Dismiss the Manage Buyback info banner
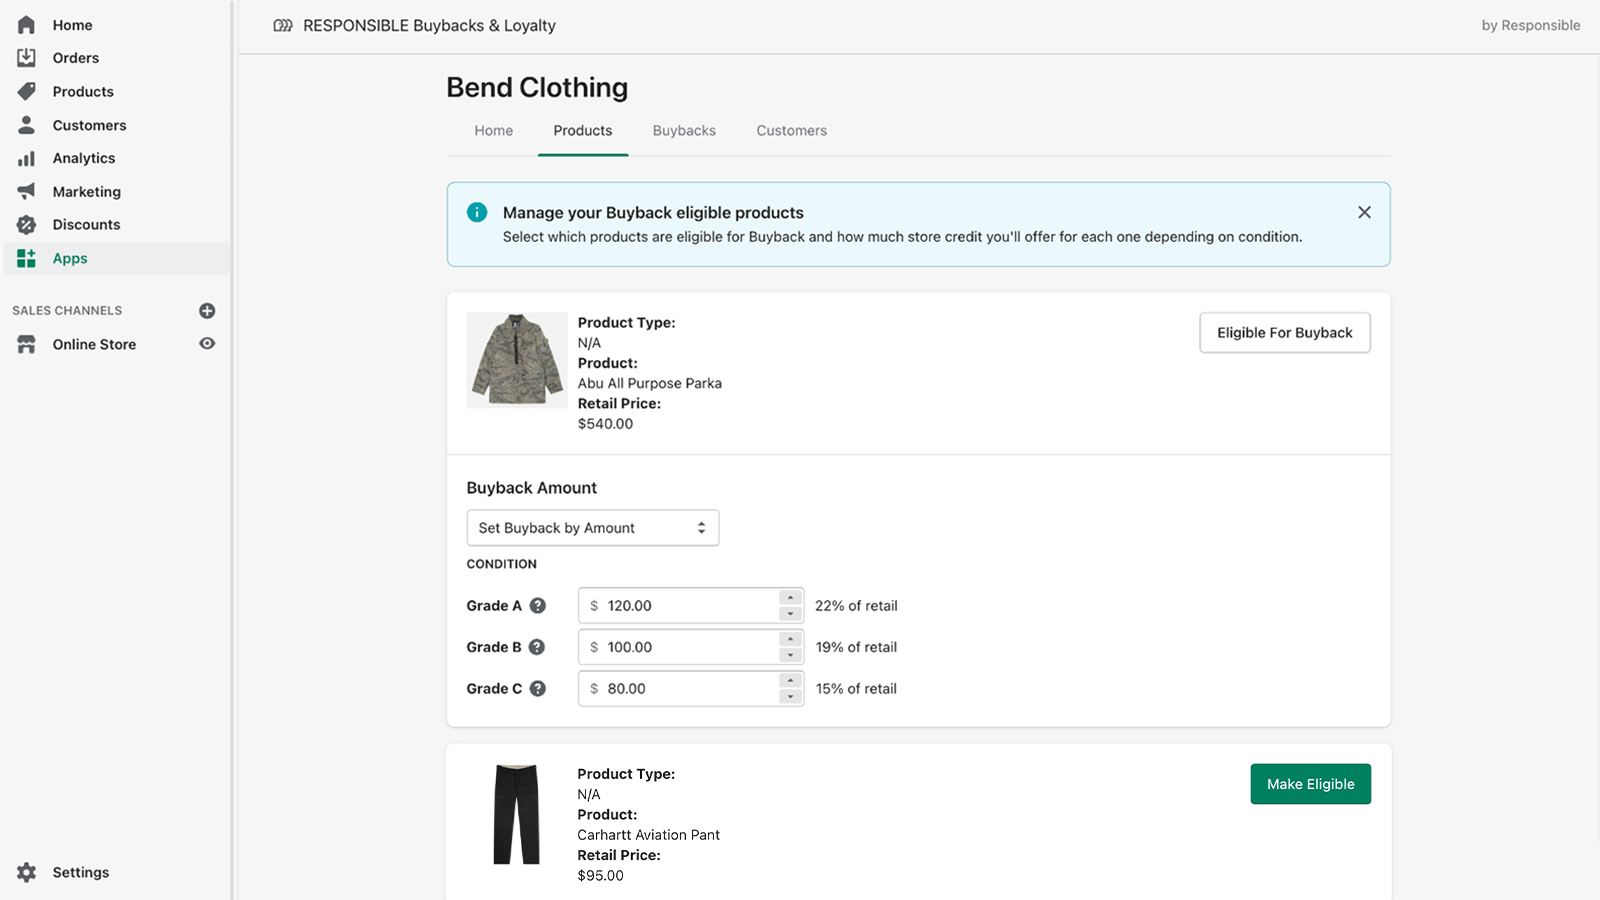Image resolution: width=1600 pixels, height=900 pixels. click(1364, 212)
